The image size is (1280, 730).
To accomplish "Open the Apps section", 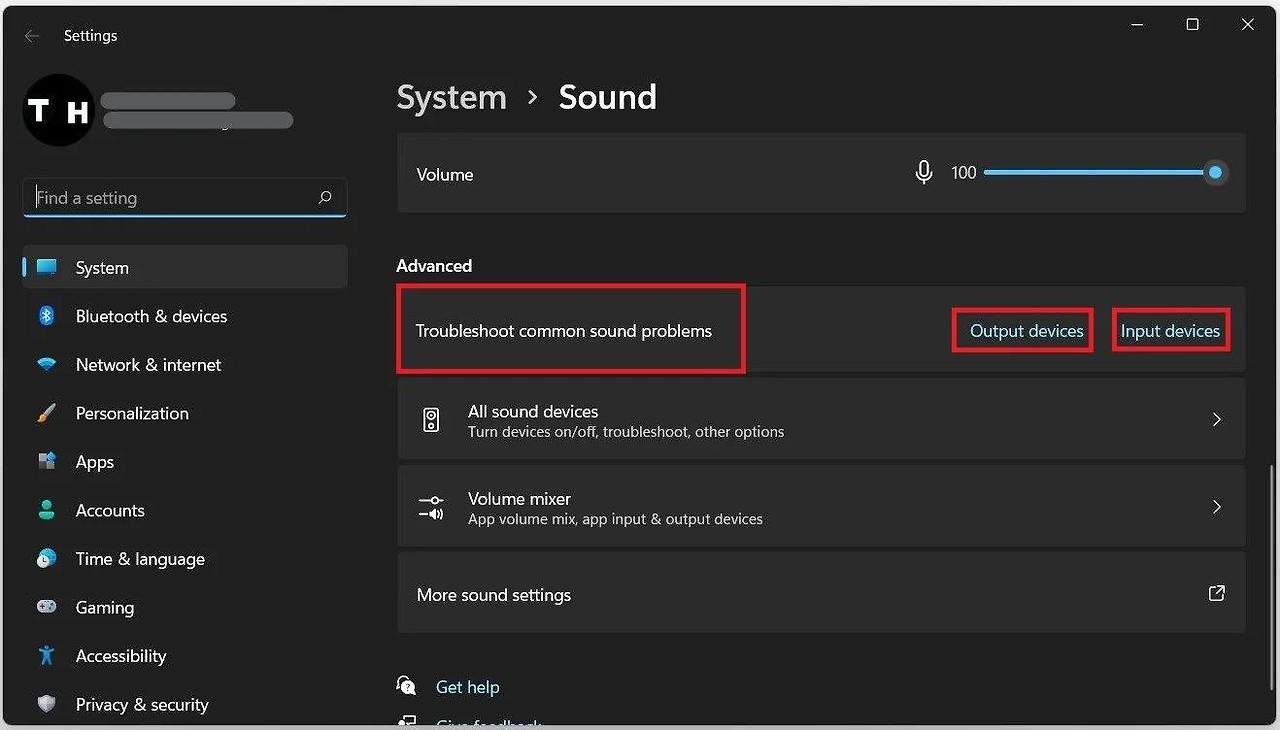I will click(x=185, y=462).
